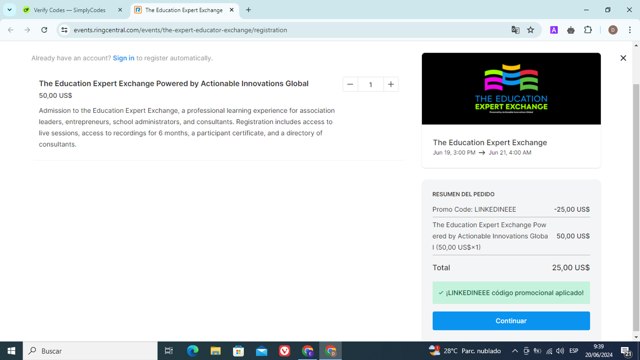Click the Promo Code: LINKEDINEEE line
The height and width of the screenshot is (360, 640).
coord(474,209)
